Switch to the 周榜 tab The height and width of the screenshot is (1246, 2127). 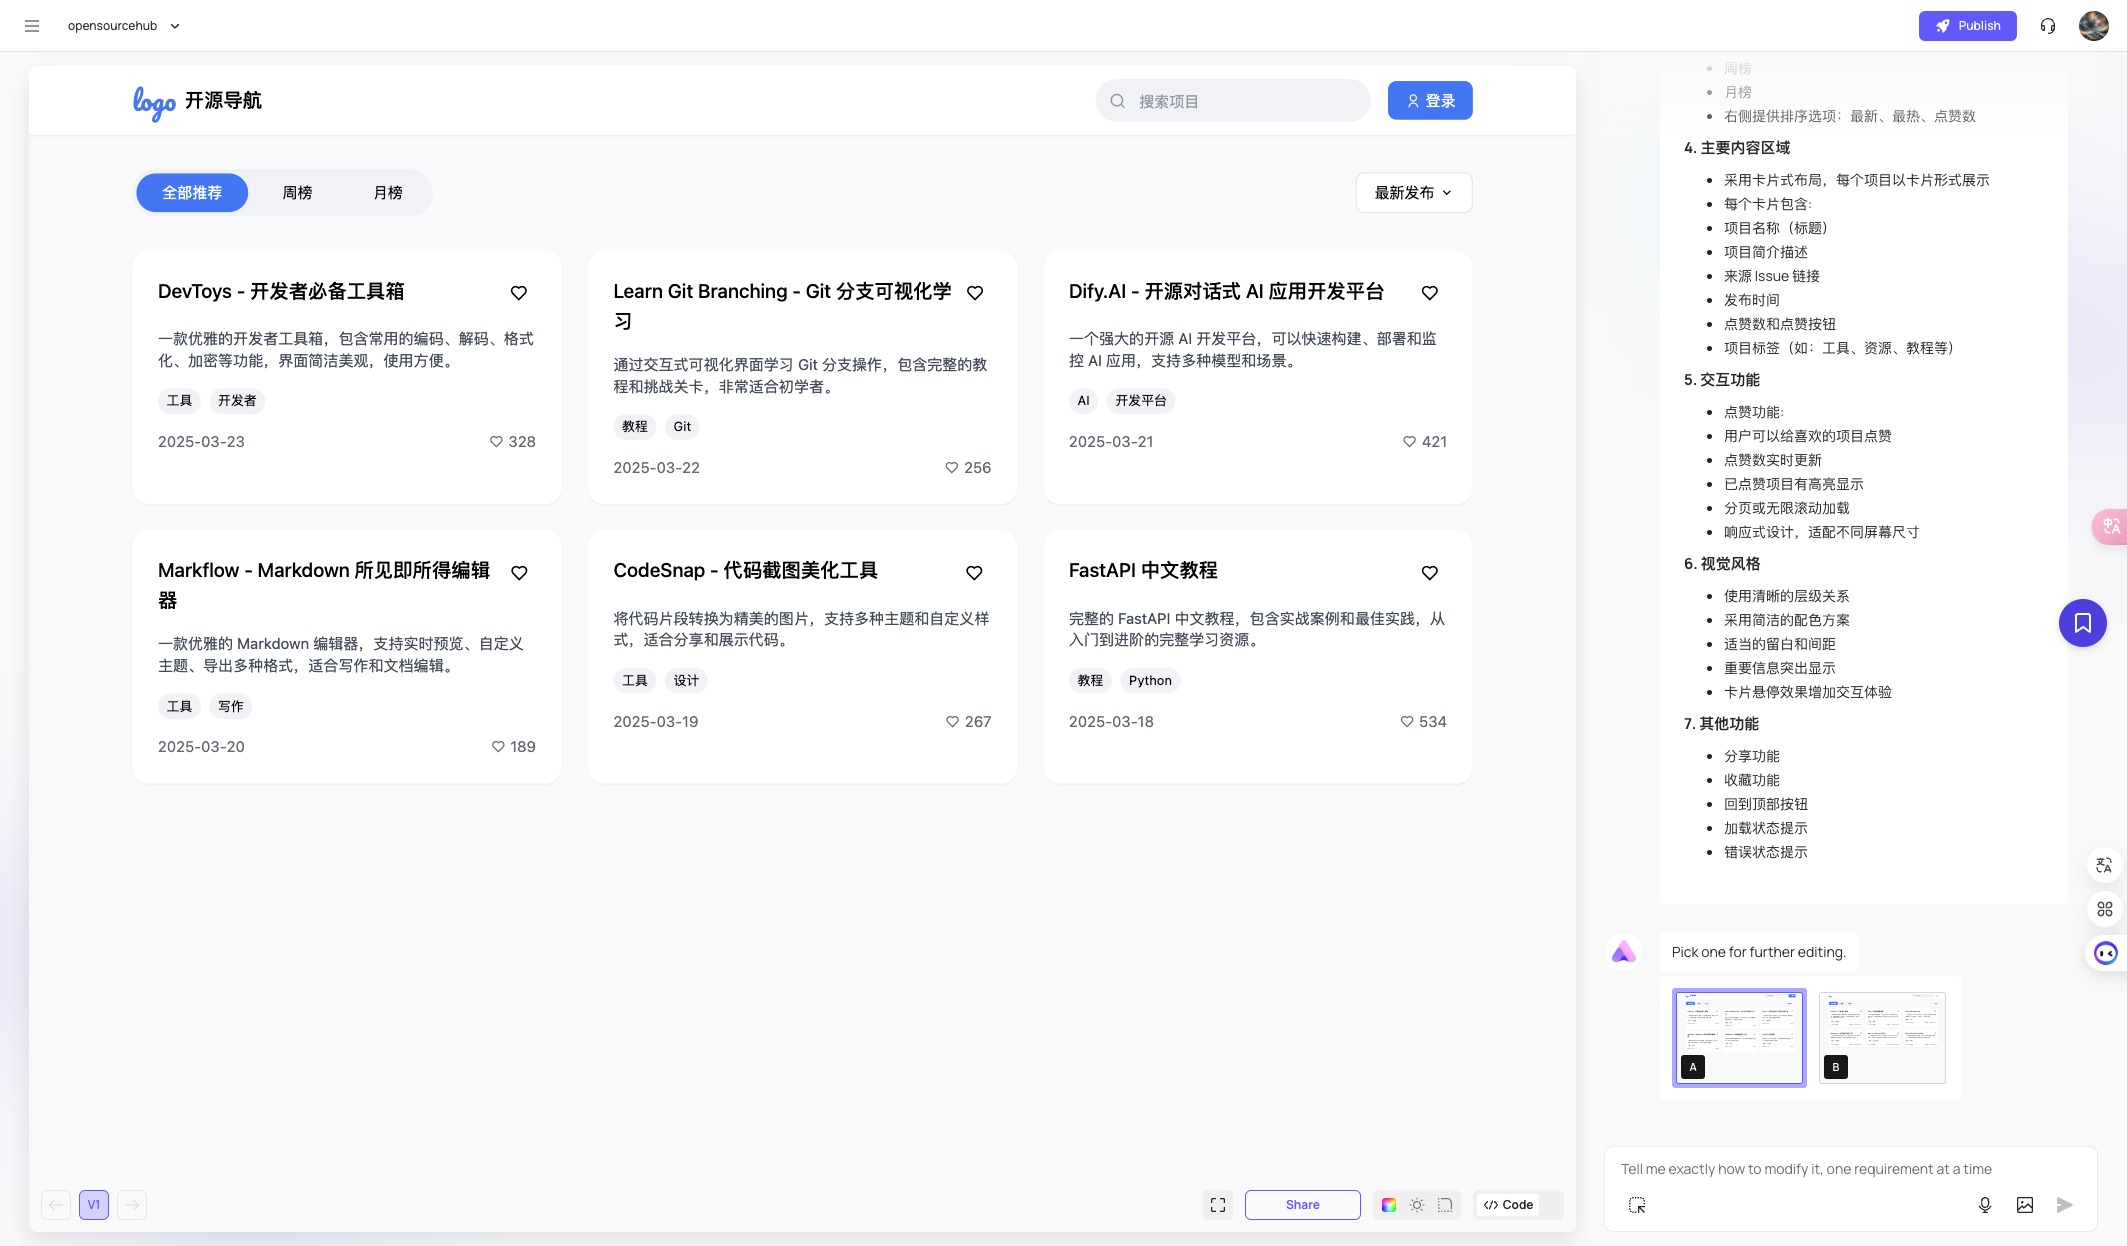[297, 193]
